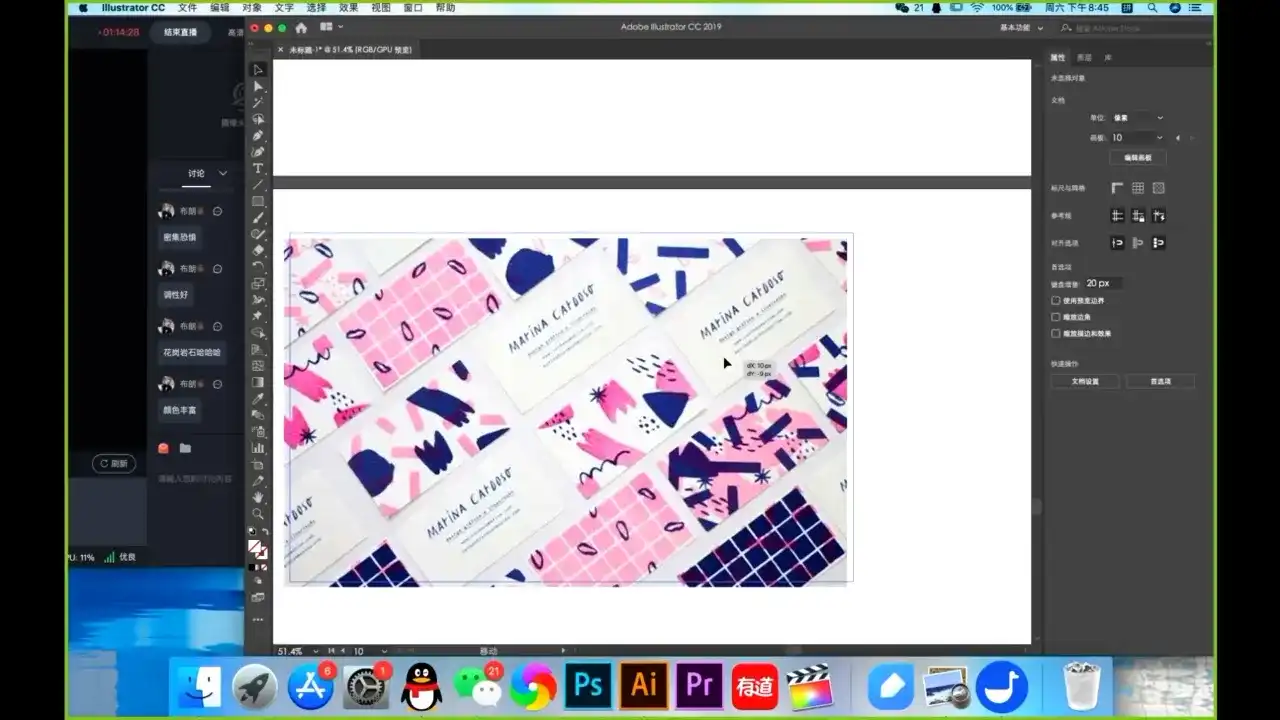Viewport: 1280px width, 720px height.
Task: Enable 使用预览边界 checkbox
Action: click(1056, 300)
